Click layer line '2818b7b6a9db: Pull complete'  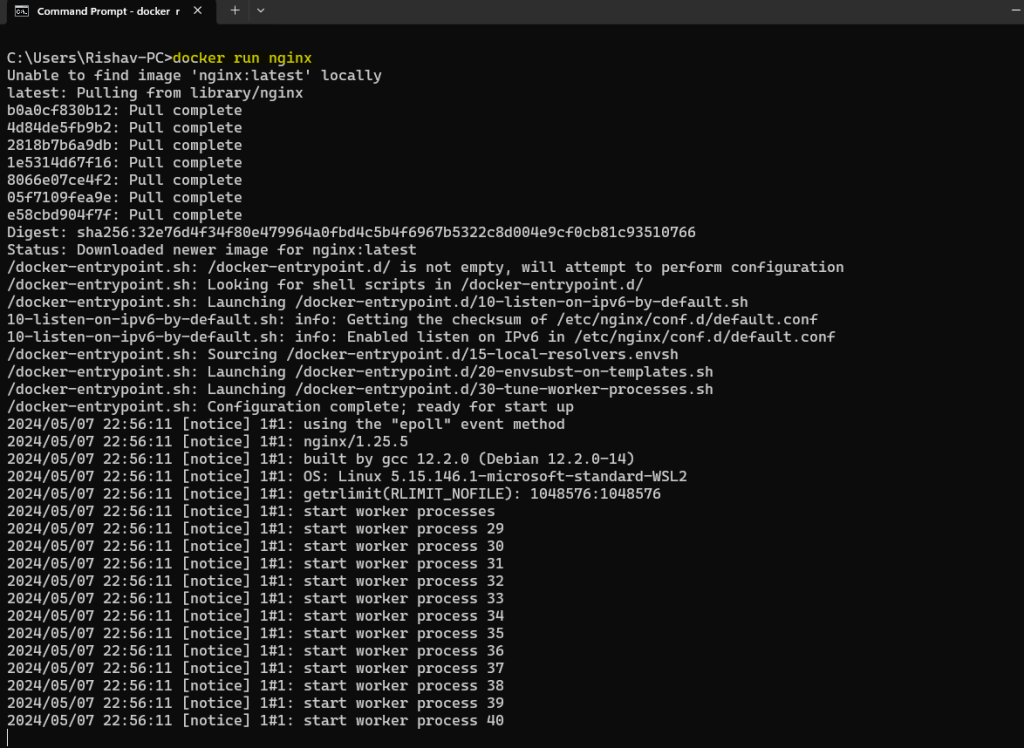click(124, 145)
